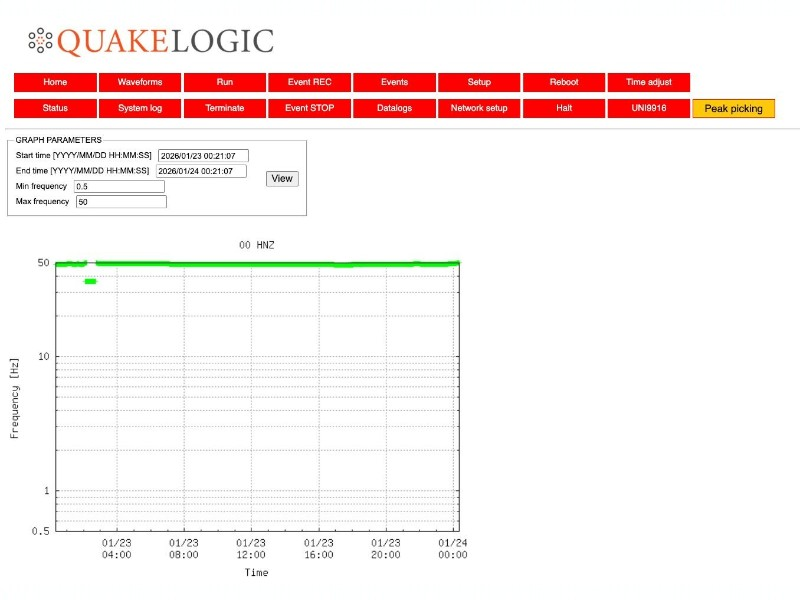This screenshot has width=800, height=600.
Task: Open Network setup page
Action: point(479,108)
